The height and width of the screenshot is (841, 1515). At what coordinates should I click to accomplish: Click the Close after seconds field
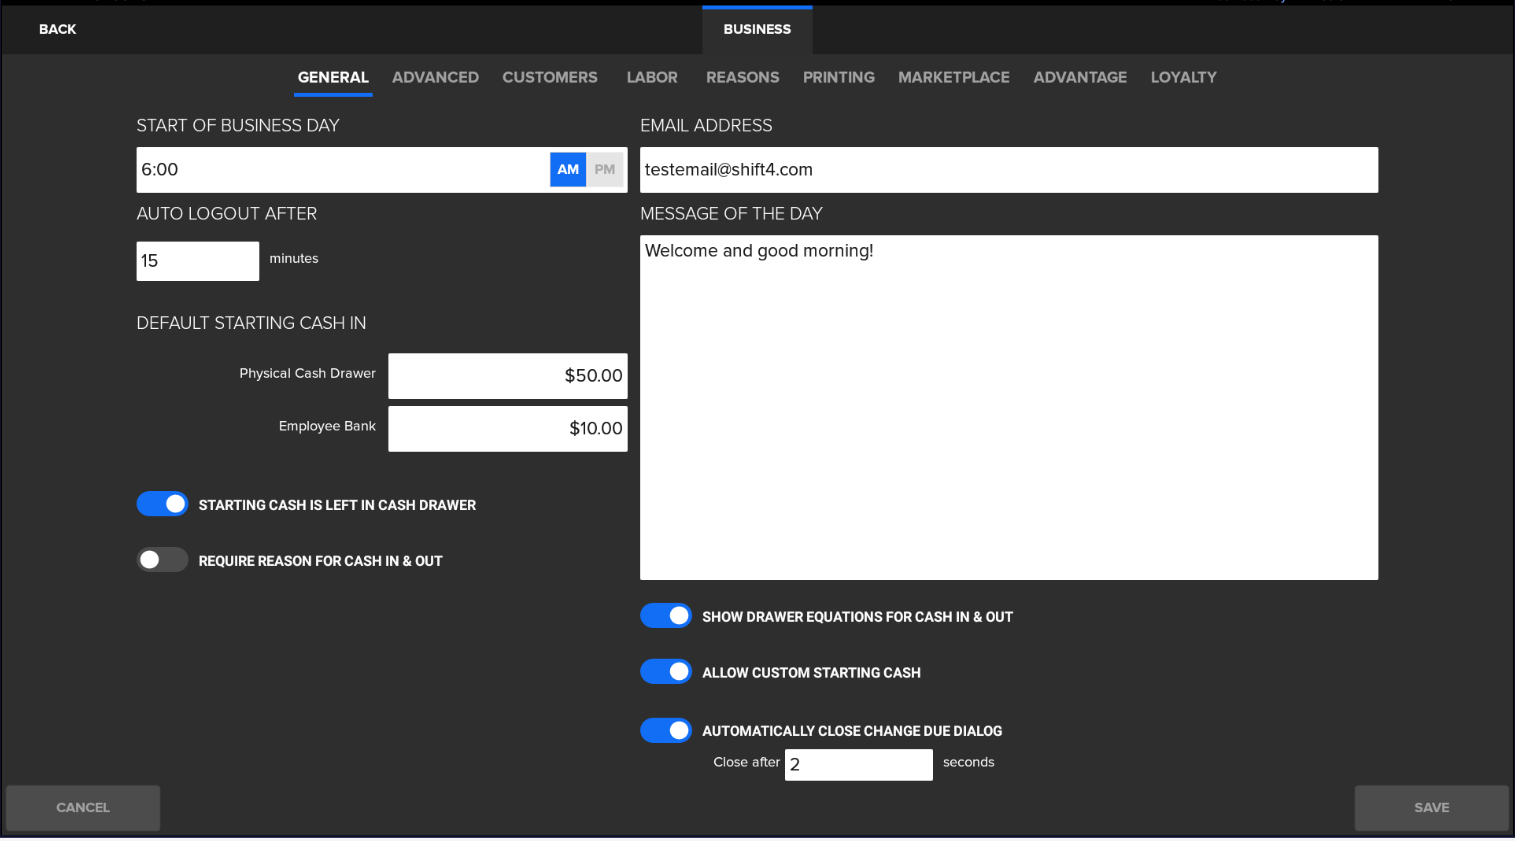pos(859,765)
